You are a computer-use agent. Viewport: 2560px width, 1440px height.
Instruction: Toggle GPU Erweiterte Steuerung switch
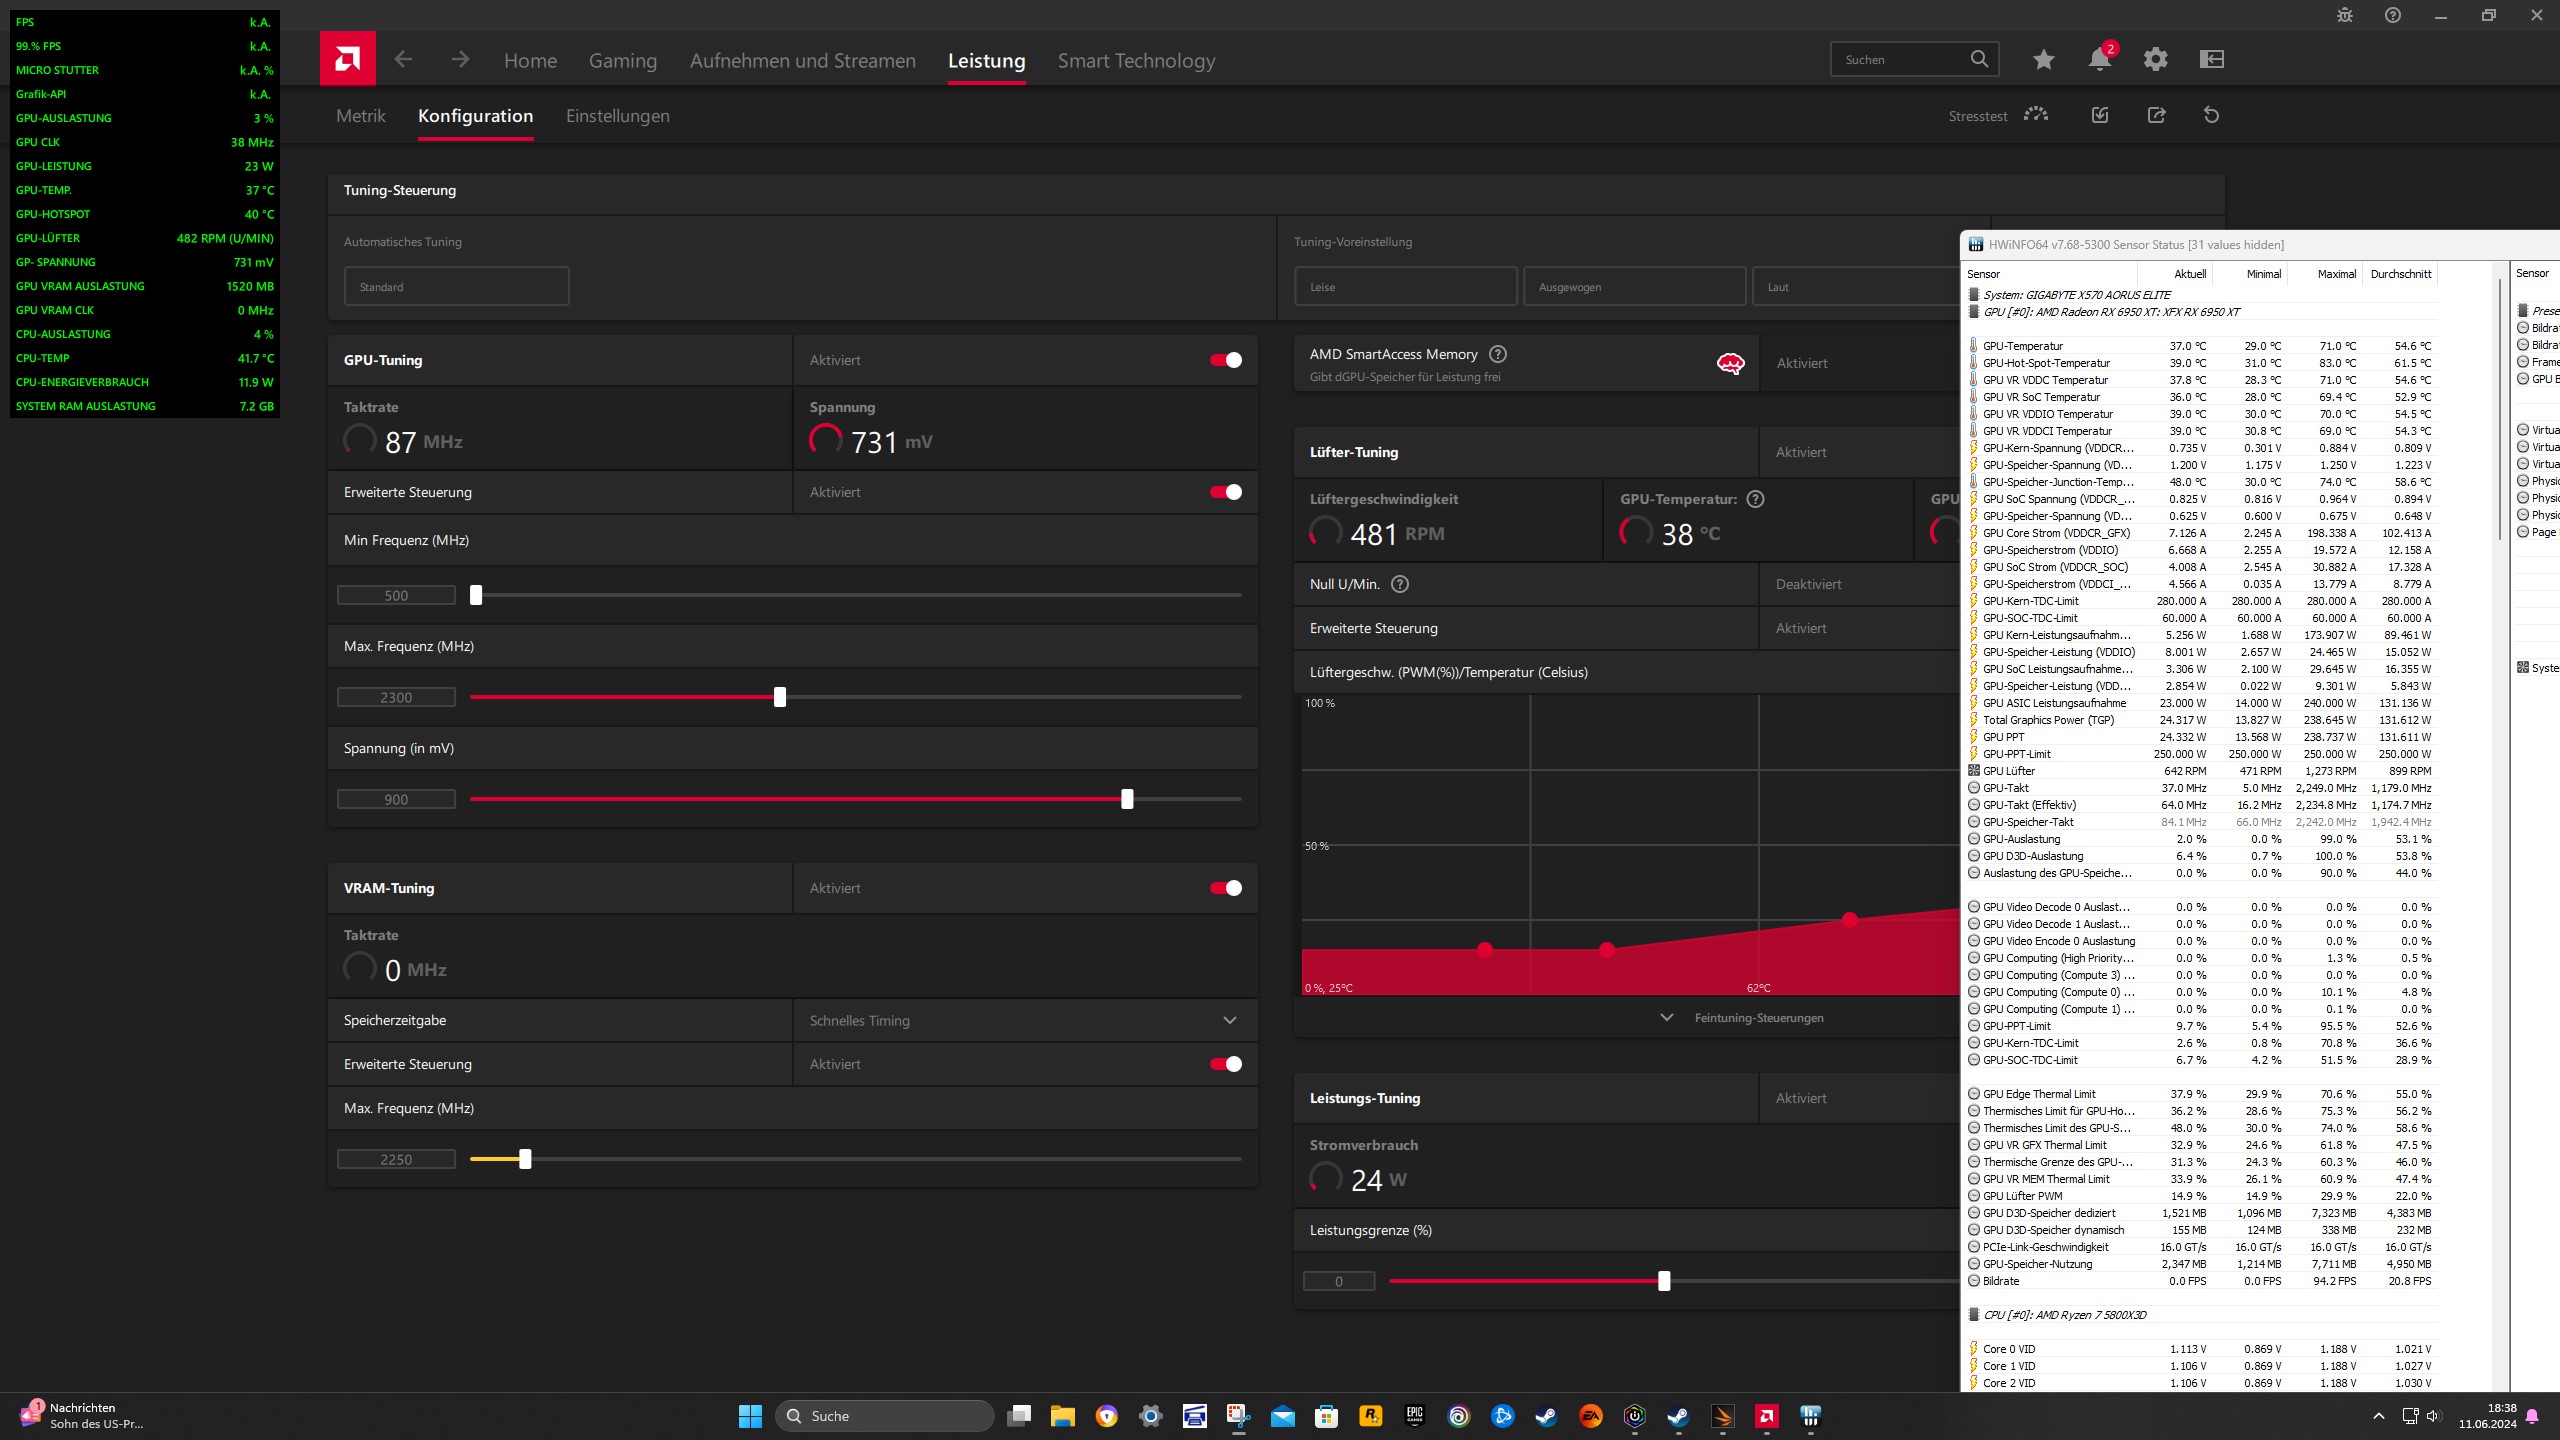pos(1226,492)
